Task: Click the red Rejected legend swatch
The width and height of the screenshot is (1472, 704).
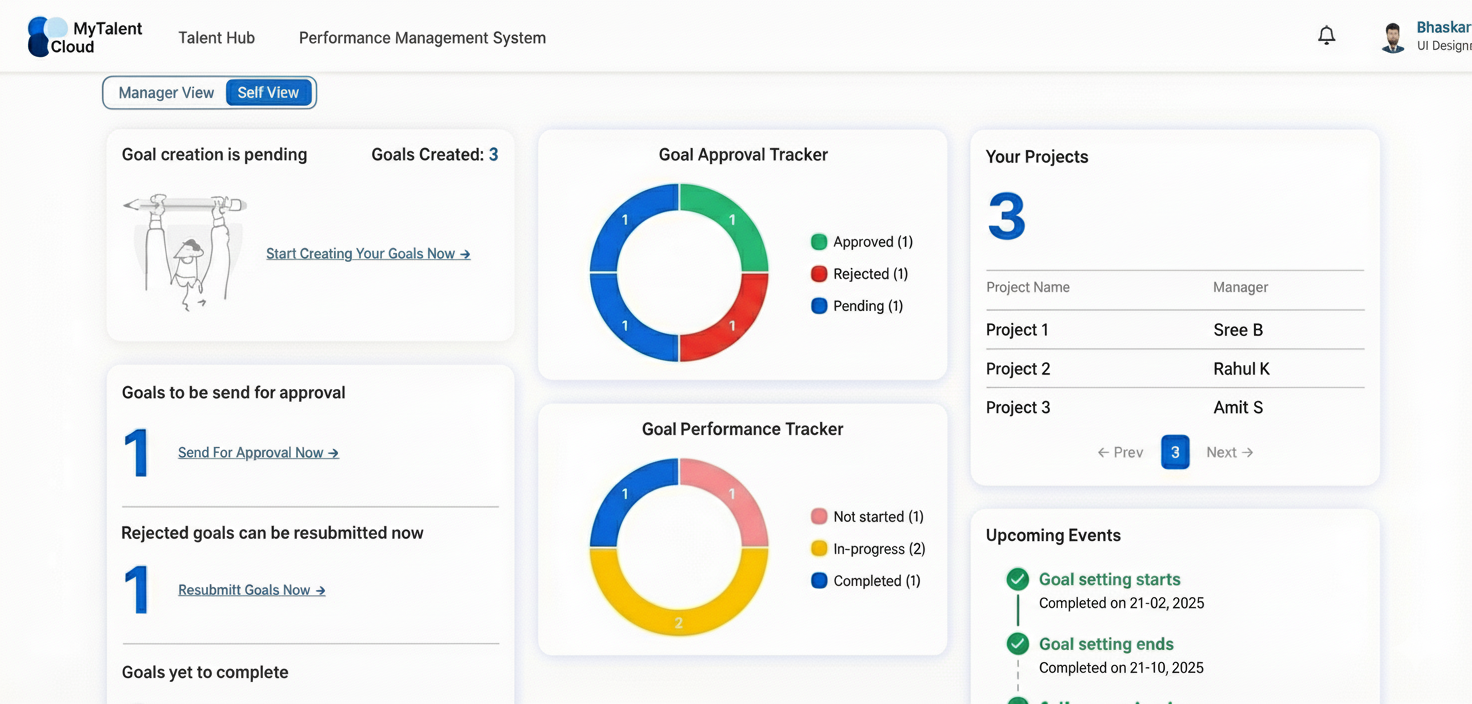Action: (819, 274)
